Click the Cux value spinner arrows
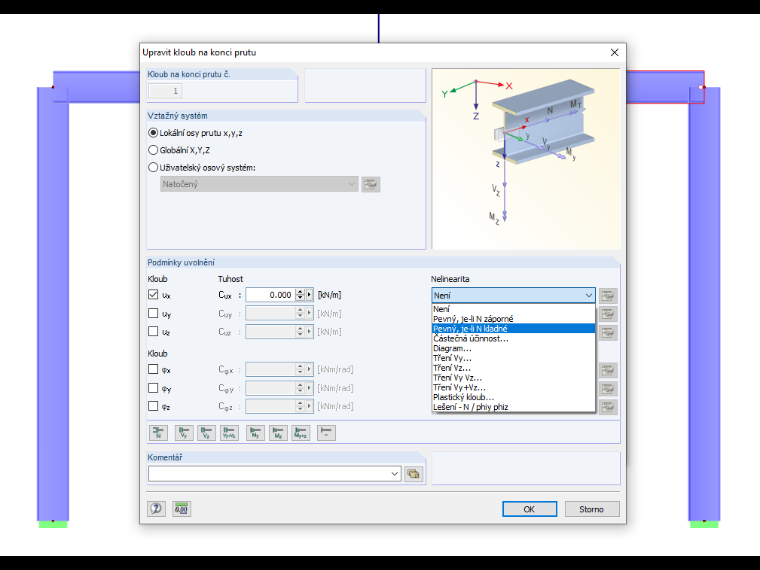This screenshot has height=570, width=760. 300,295
